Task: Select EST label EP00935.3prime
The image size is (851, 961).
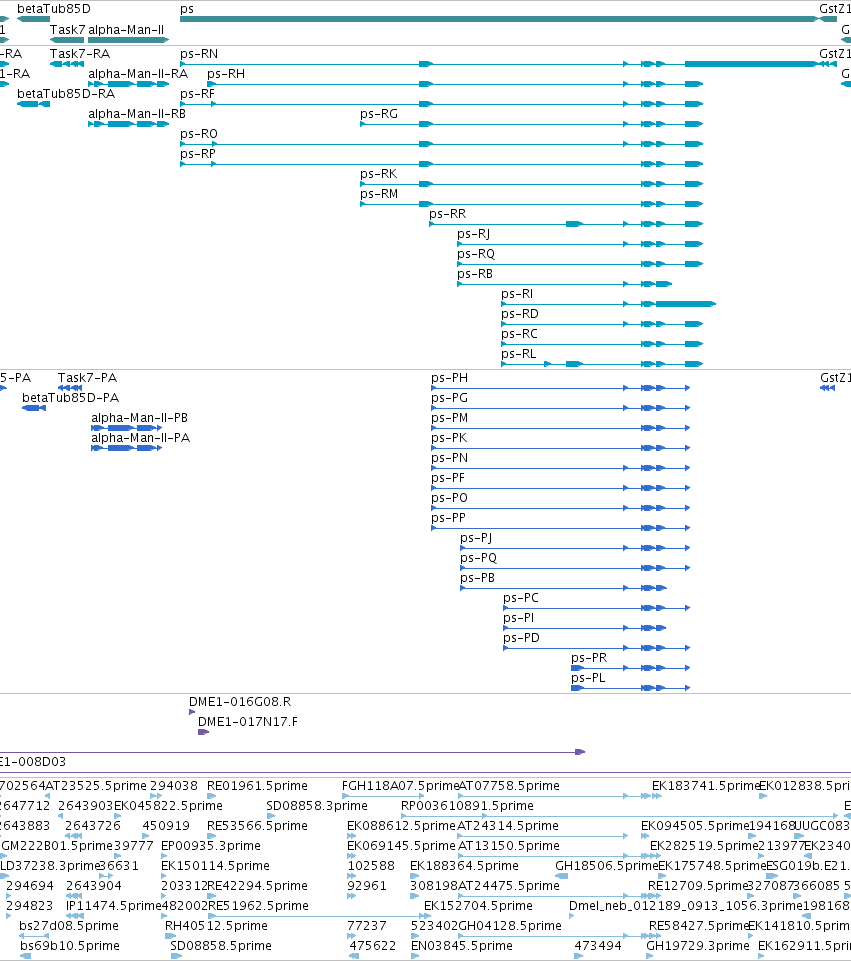Action: [211, 846]
